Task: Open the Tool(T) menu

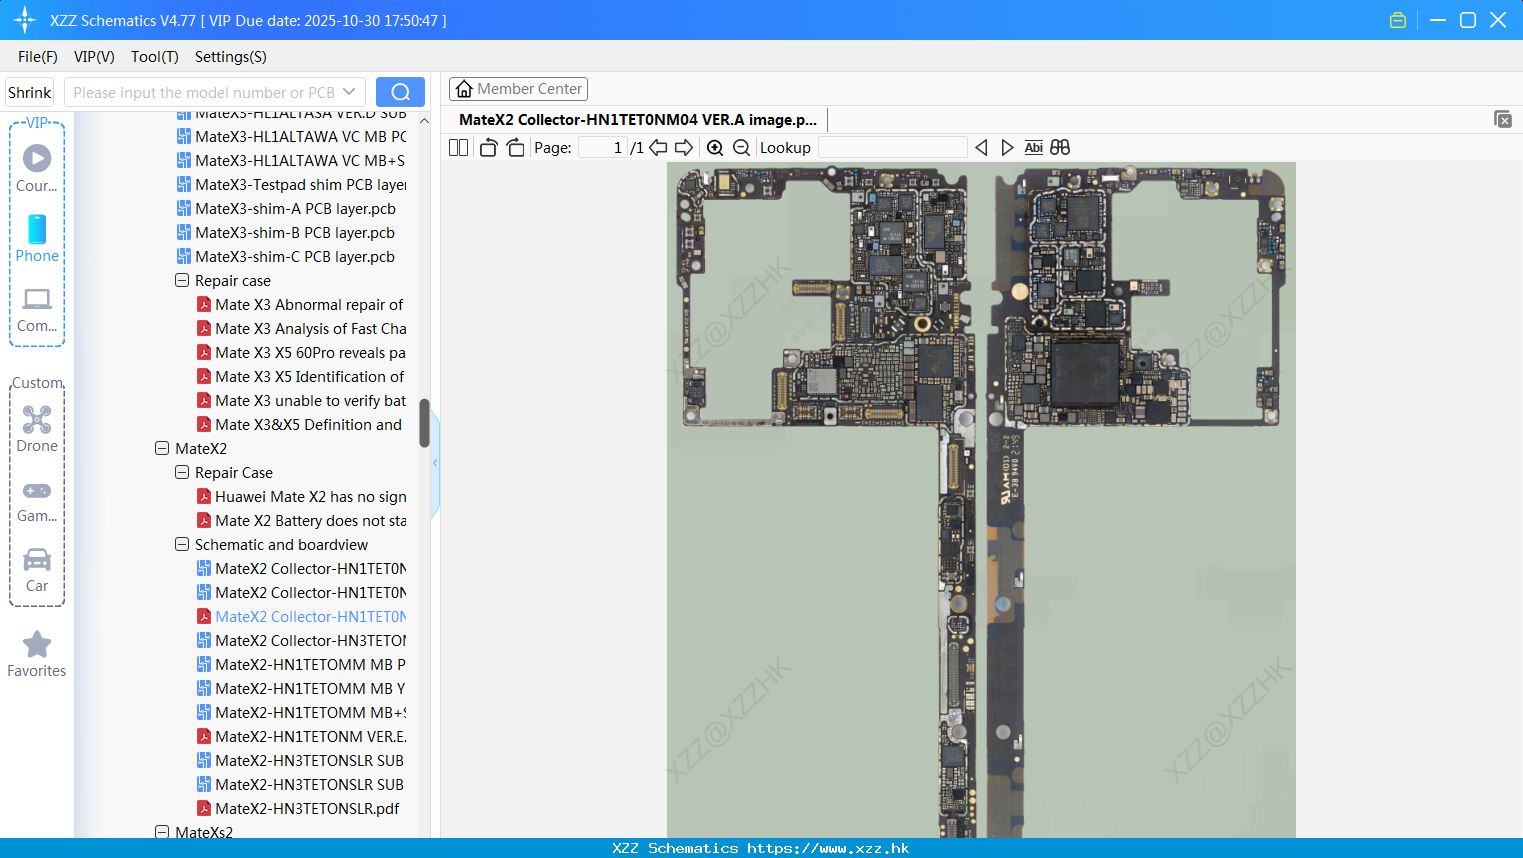Action: coord(155,57)
